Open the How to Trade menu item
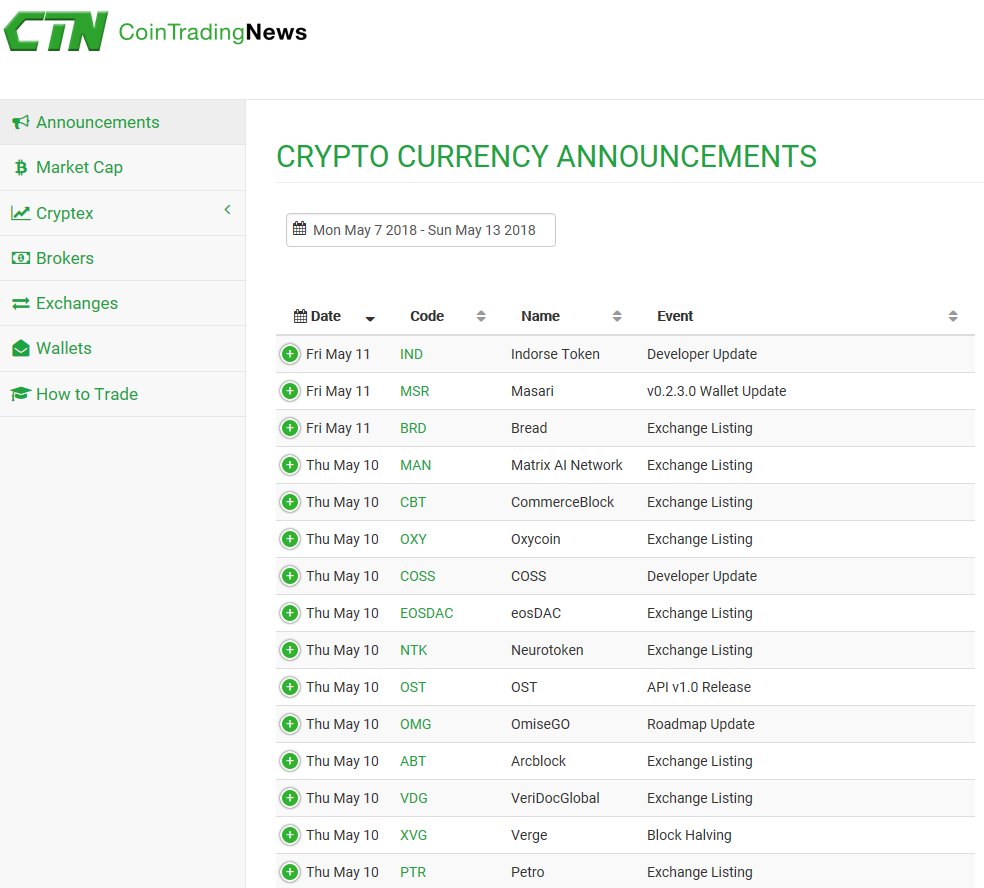 point(122,393)
